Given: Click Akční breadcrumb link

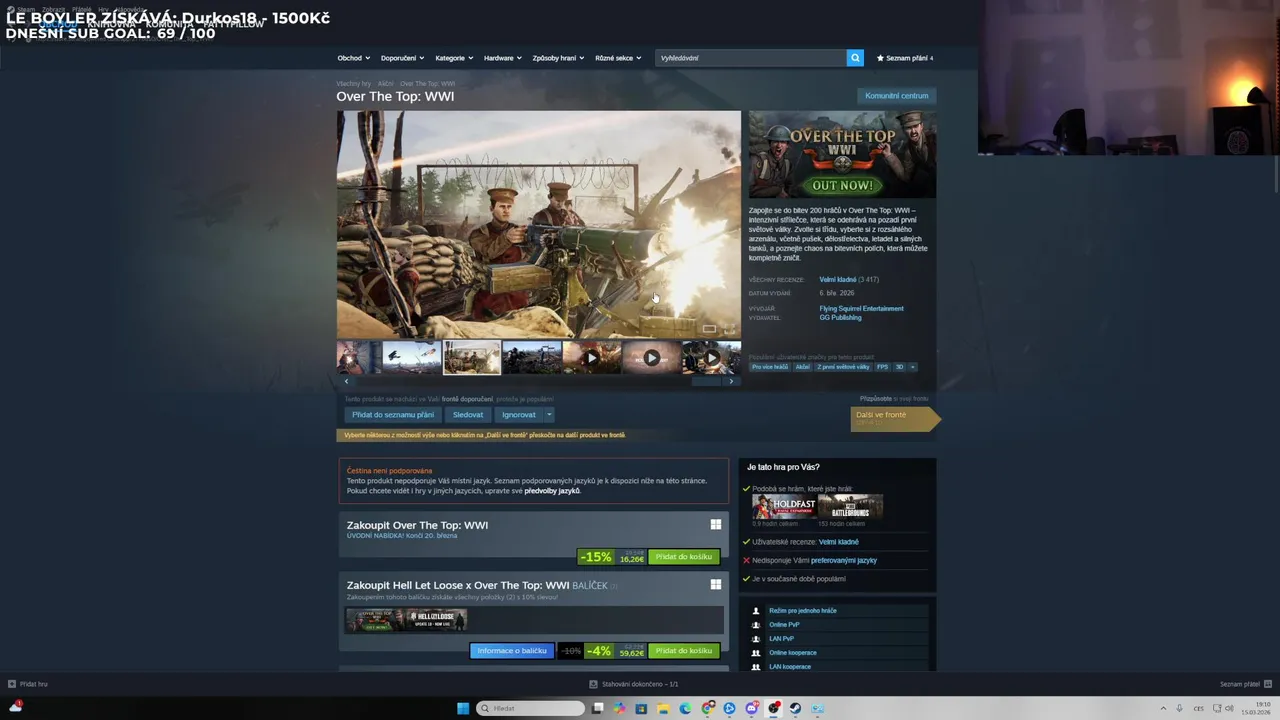Looking at the screenshot, I should pos(385,84).
